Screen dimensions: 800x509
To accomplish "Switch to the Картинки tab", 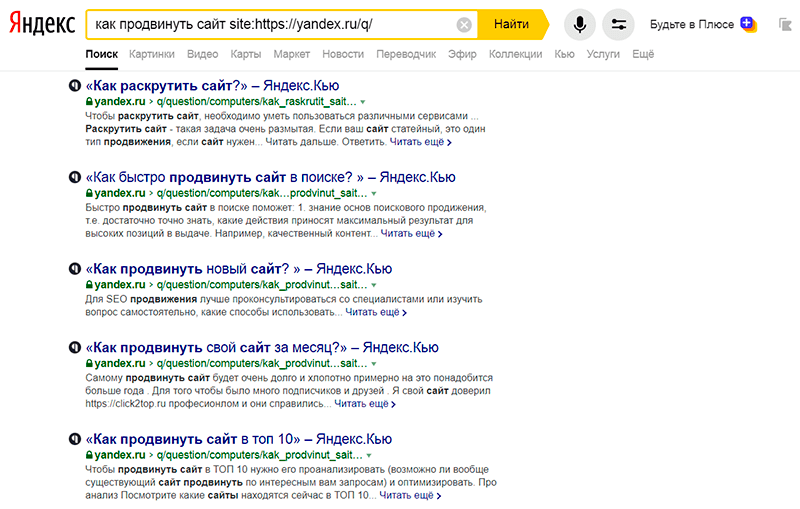I will tap(152, 54).
